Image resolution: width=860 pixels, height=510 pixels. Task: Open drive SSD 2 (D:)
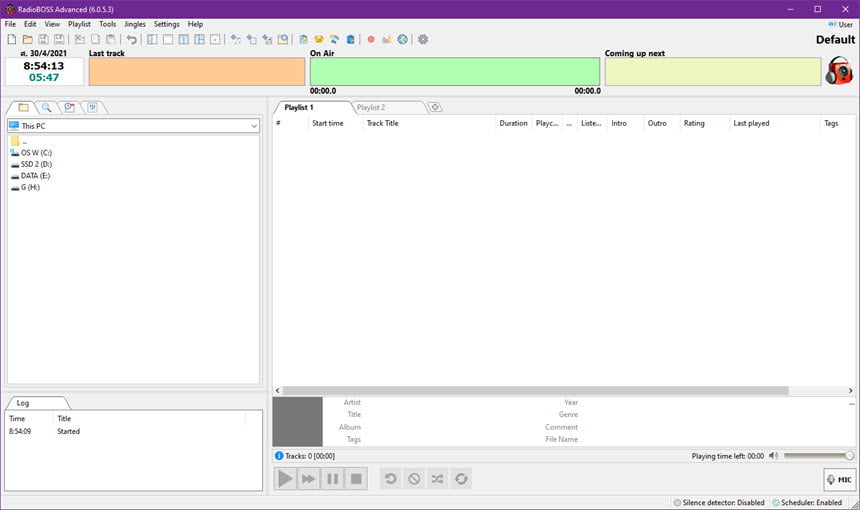tap(31, 164)
